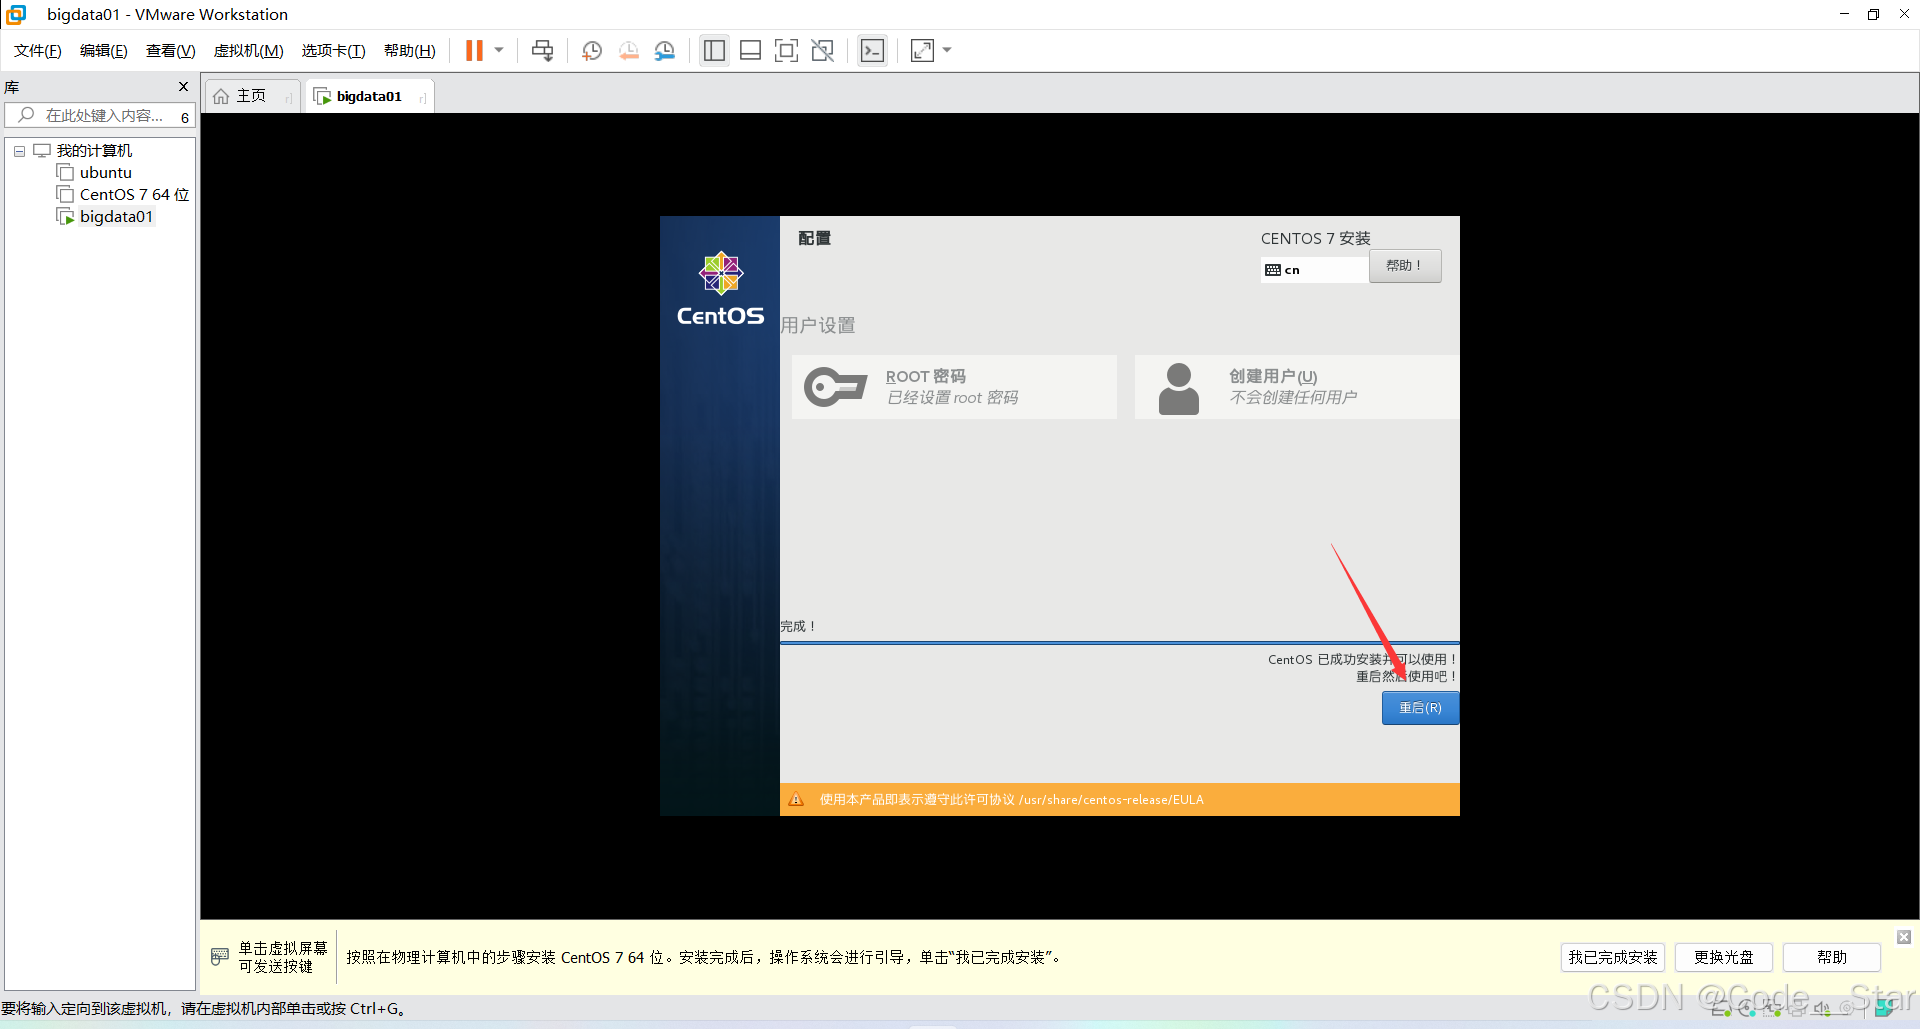Switch to the 主页 home tab

point(251,96)
